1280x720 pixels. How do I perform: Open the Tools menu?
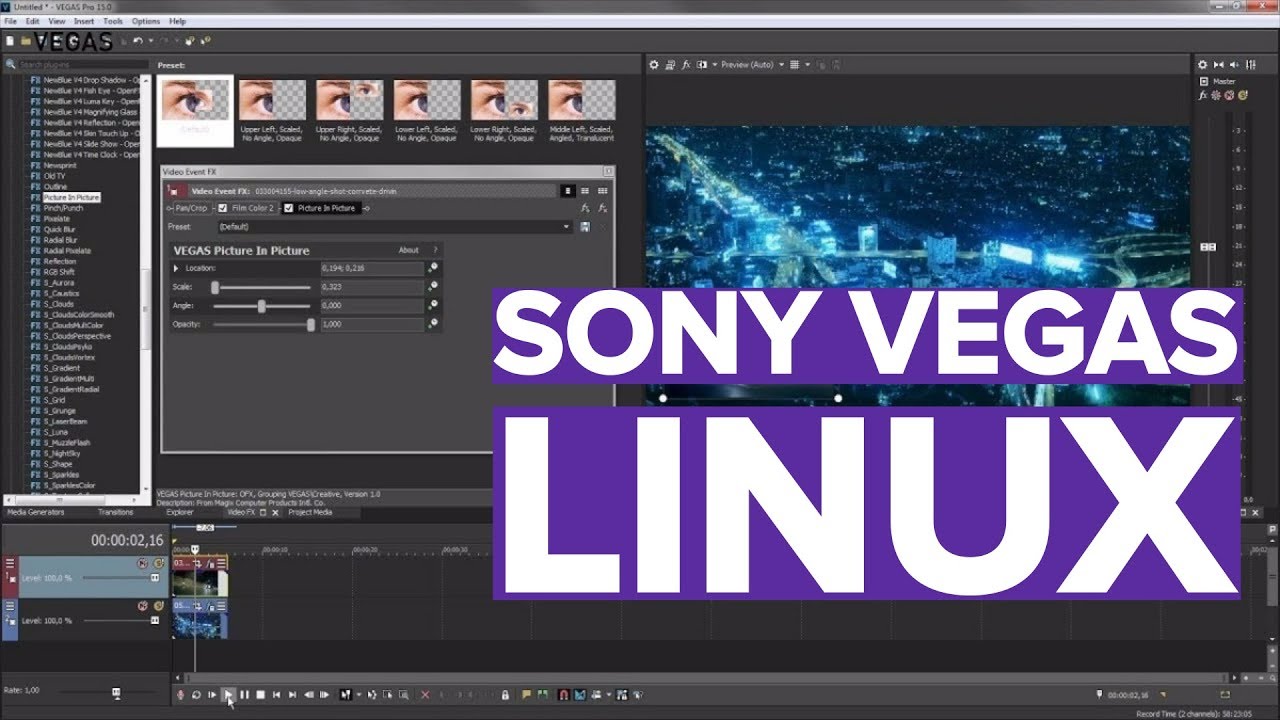click(113, 21)
